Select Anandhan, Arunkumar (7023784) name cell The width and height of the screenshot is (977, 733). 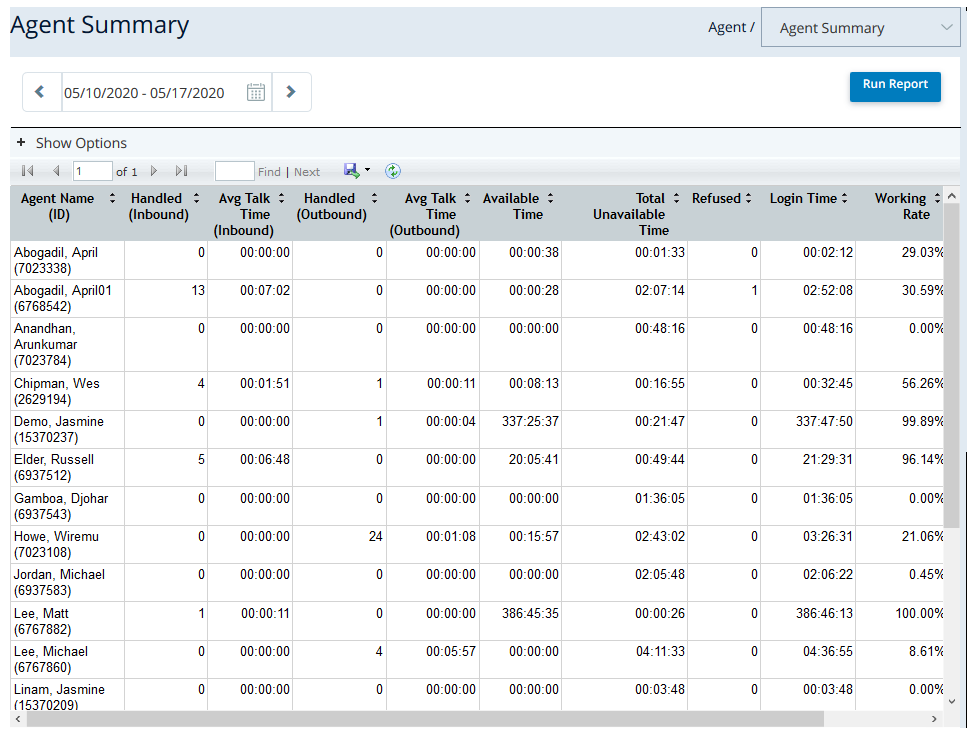coord(67,345)
